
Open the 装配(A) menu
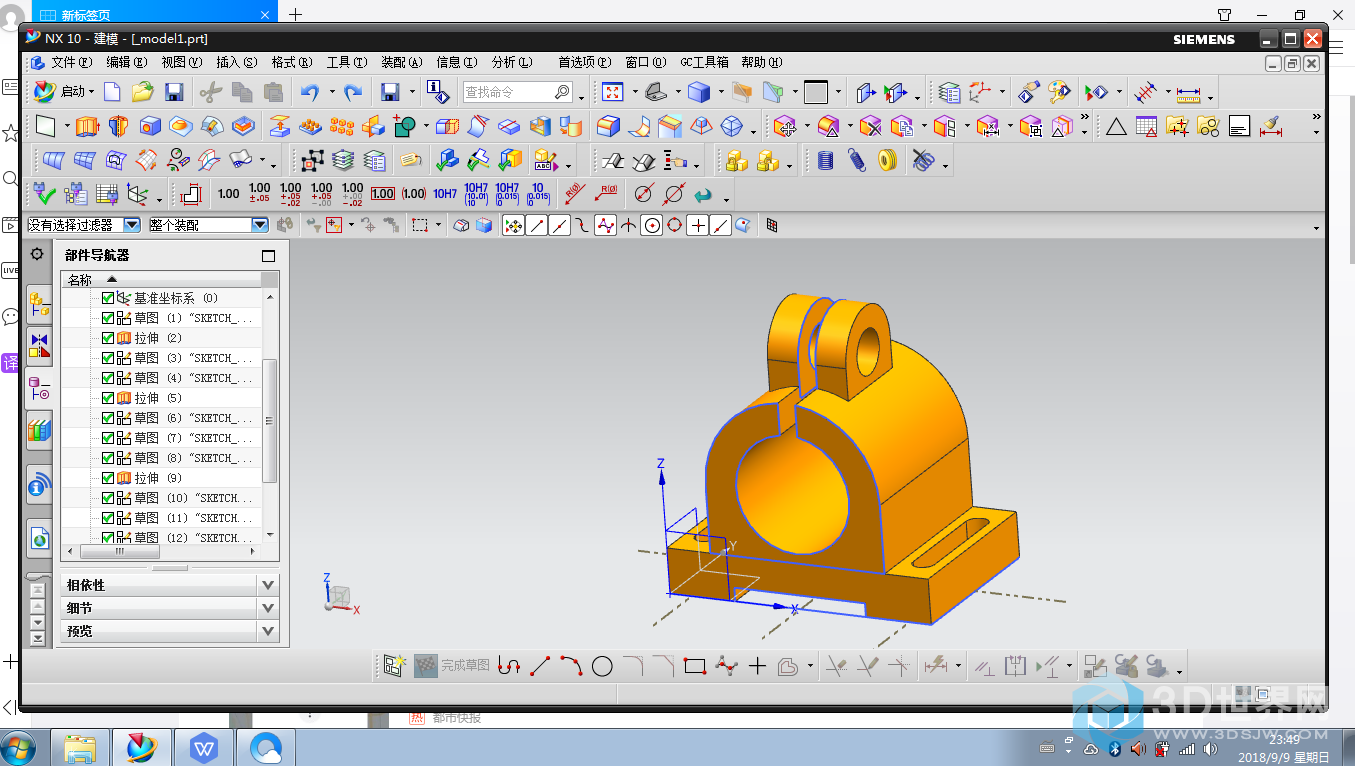tap(402, 62)
